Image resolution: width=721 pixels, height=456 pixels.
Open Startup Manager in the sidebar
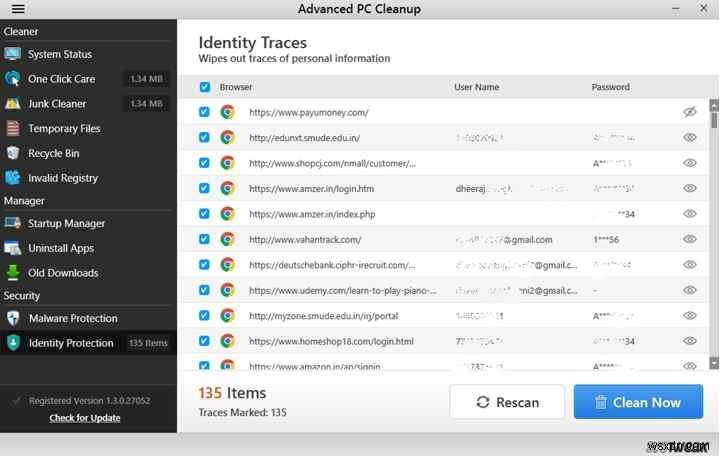tap(66, 223)
